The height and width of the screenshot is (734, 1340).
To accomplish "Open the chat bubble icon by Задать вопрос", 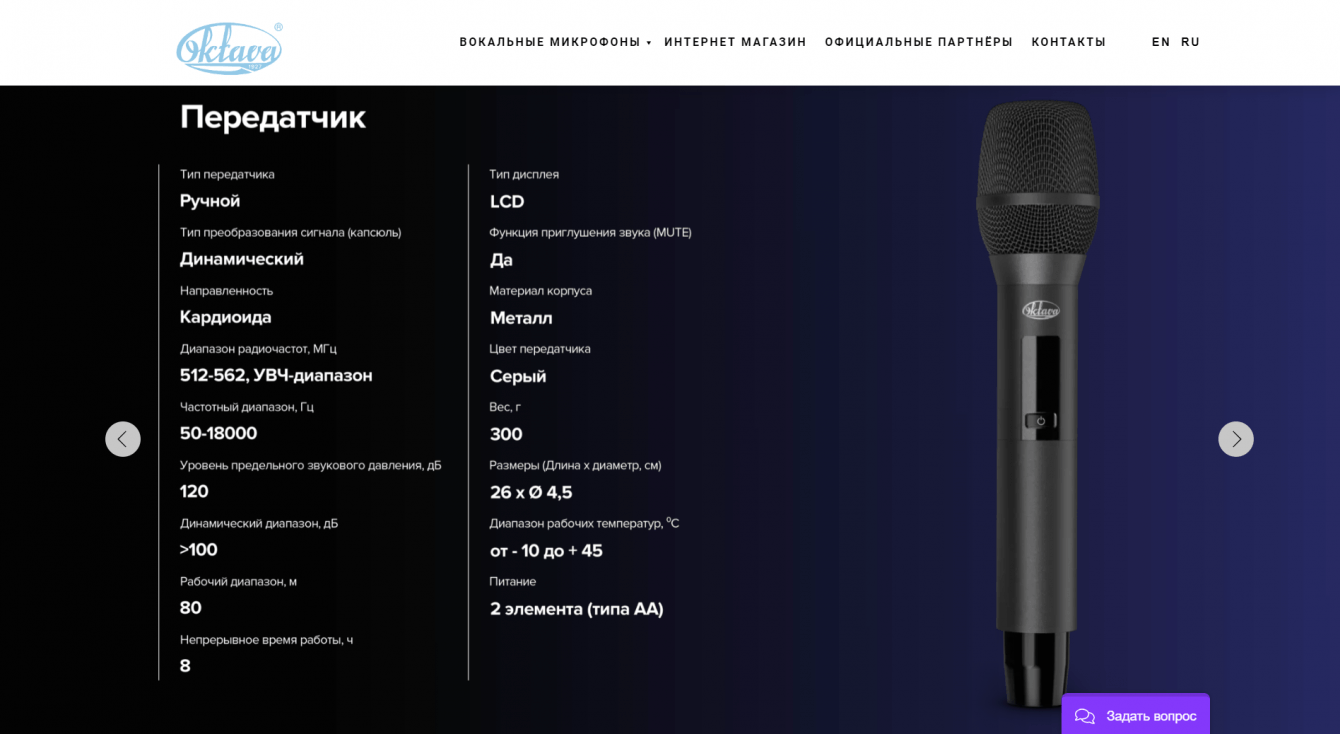I will pyautogui.click(x=1084, y=716).
